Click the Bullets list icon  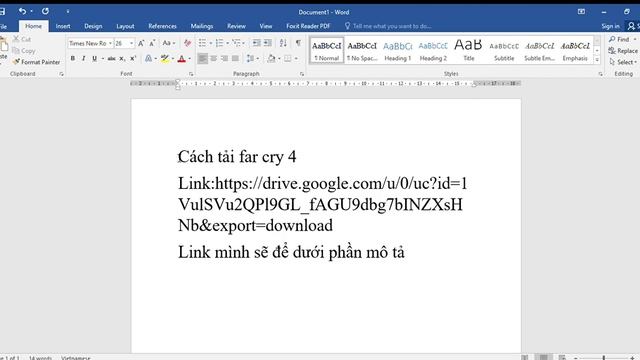pos(202,43)
